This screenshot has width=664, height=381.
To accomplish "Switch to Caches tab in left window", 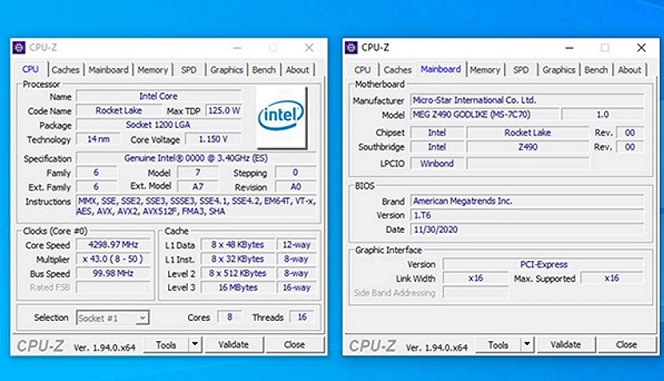I will click(x=66, y=70).
